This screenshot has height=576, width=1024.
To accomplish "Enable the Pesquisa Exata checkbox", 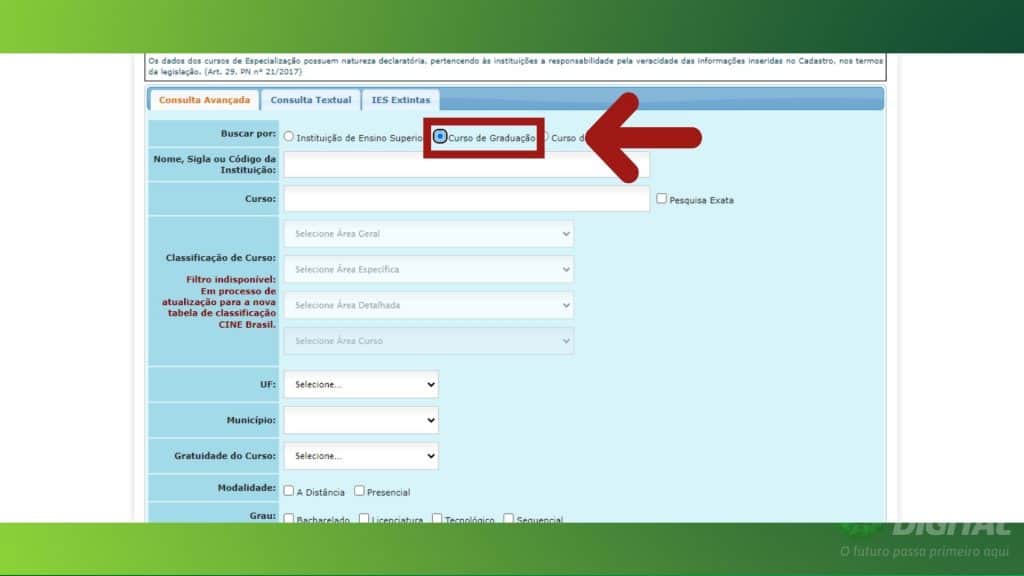I will pyautogui.click(x=661, y=199).
